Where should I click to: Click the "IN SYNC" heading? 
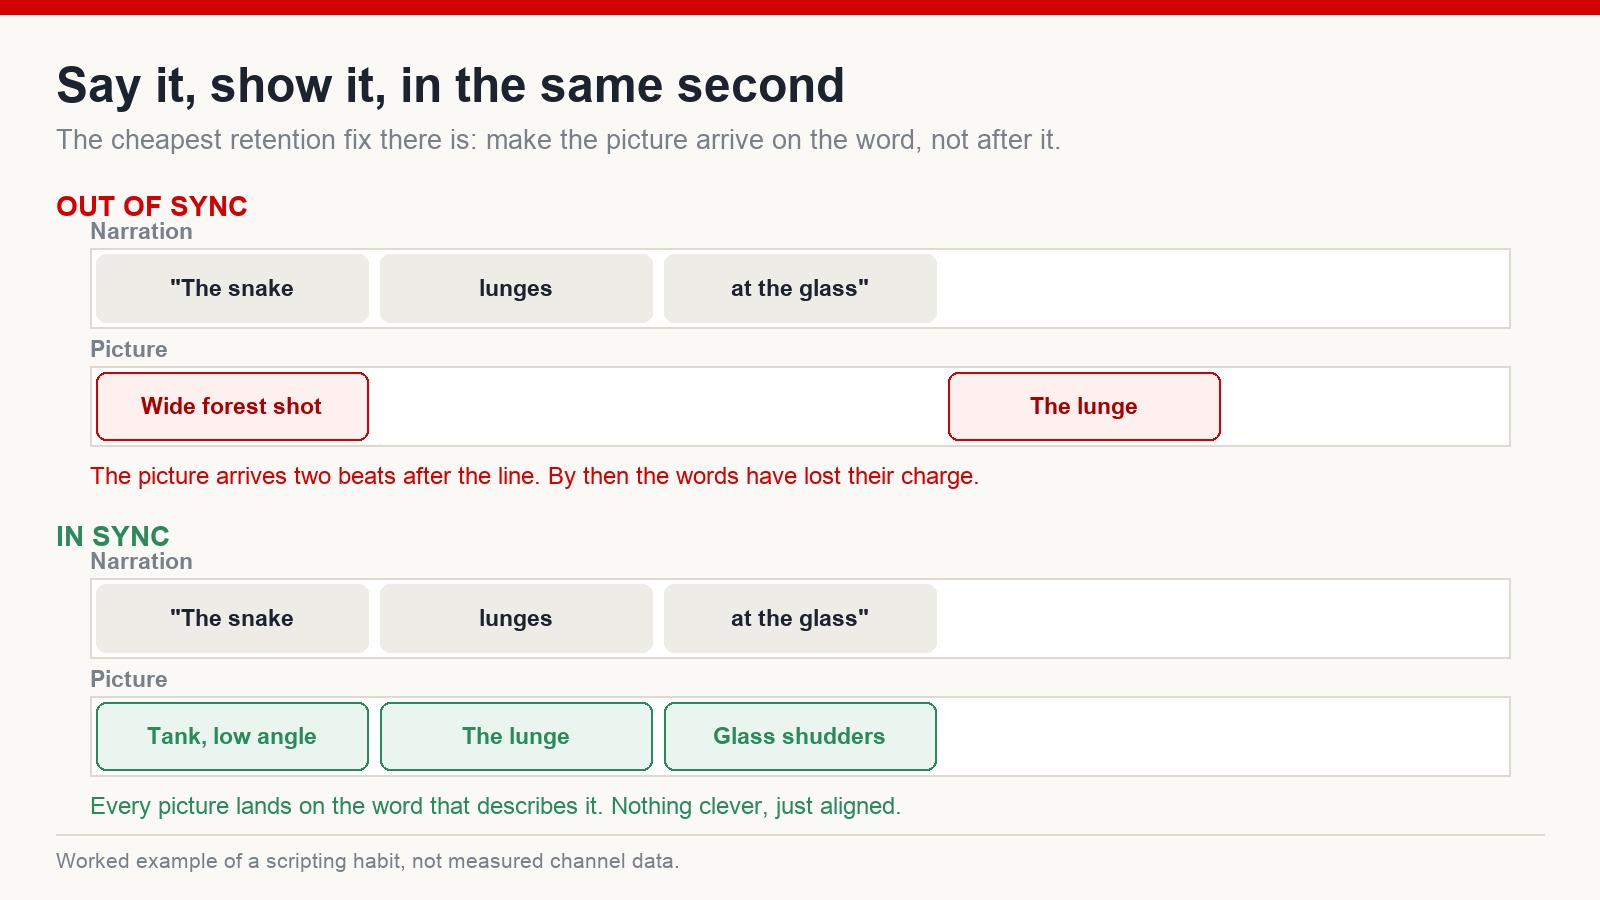coord(113,536)
